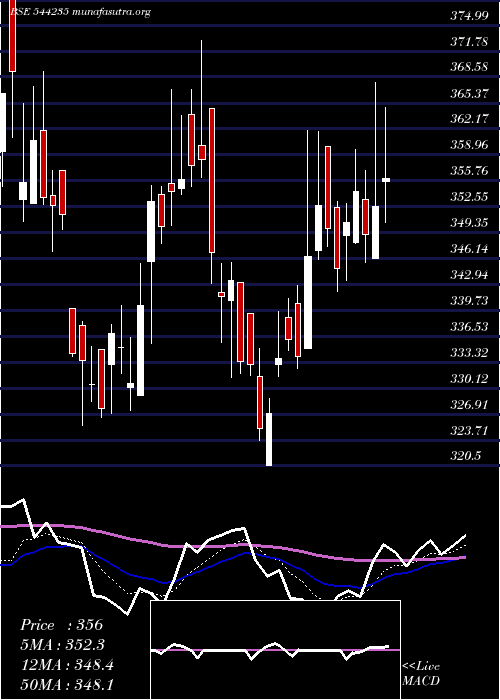The width and height of the screenshot is (500, 700).
Task: Select the 342.94 price axis label
Action: tap(469, 275)
